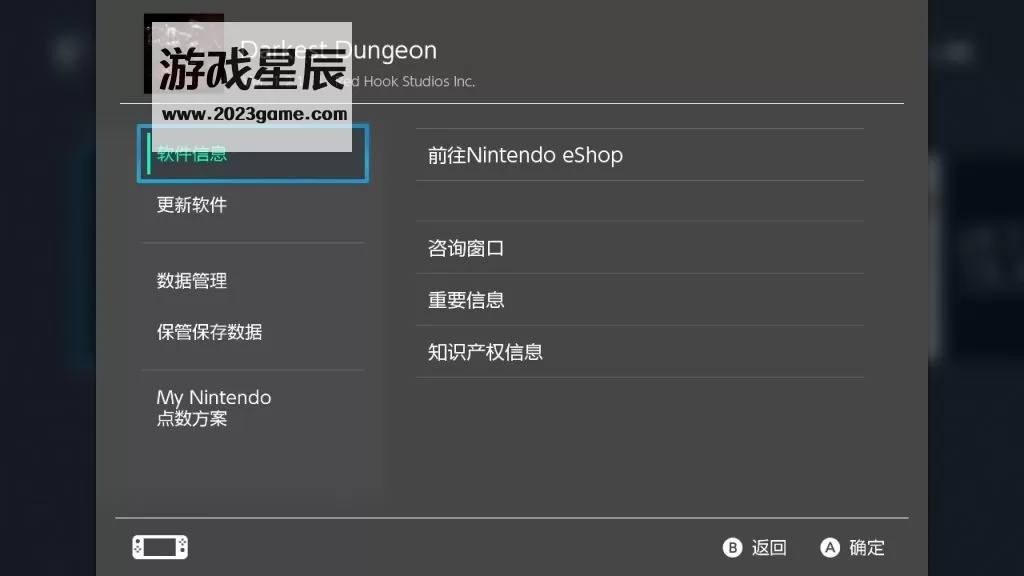The image size is (1024, 576).
Task: Click the Red Hook Studios Inc. publisher text
Action: 412,81
